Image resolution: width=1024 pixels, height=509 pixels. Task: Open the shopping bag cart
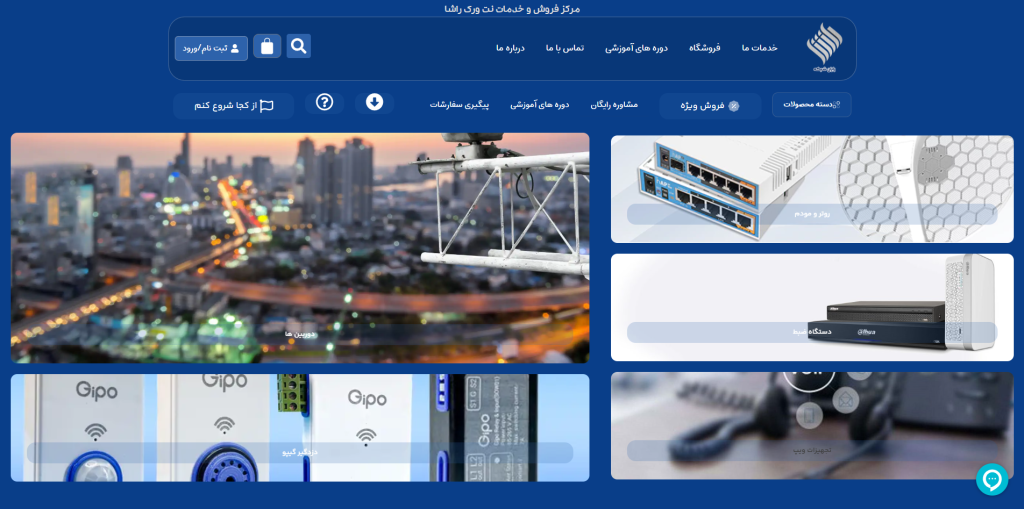(267, 46)
